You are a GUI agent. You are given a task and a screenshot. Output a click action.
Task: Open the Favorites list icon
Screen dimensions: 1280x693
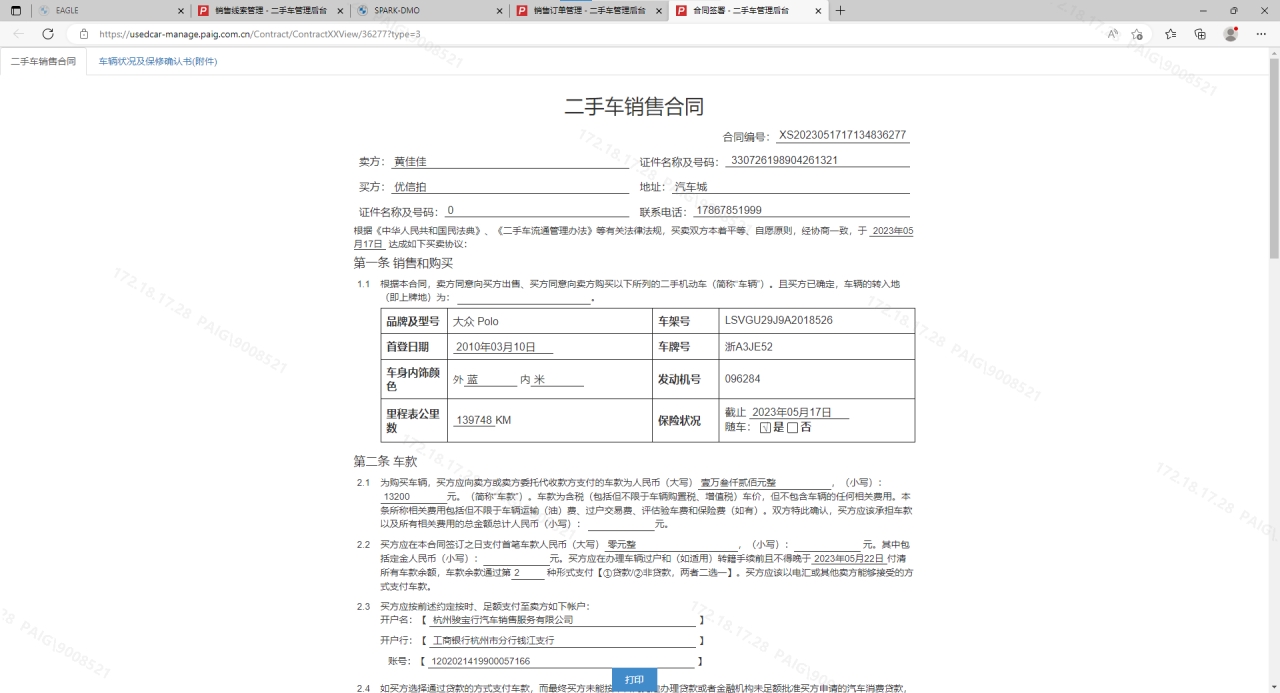[x=1170, y=33]
